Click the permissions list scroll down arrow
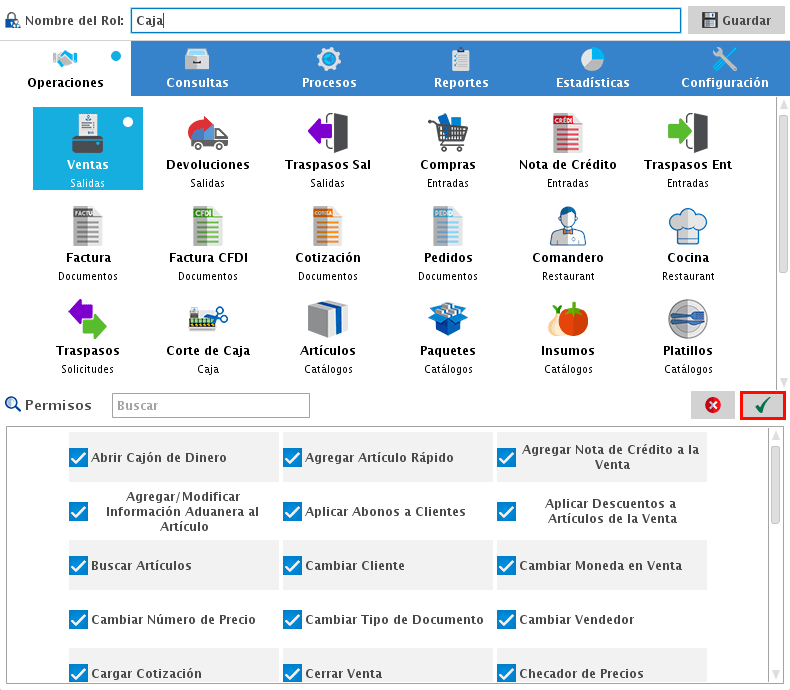 pos(776,675)
